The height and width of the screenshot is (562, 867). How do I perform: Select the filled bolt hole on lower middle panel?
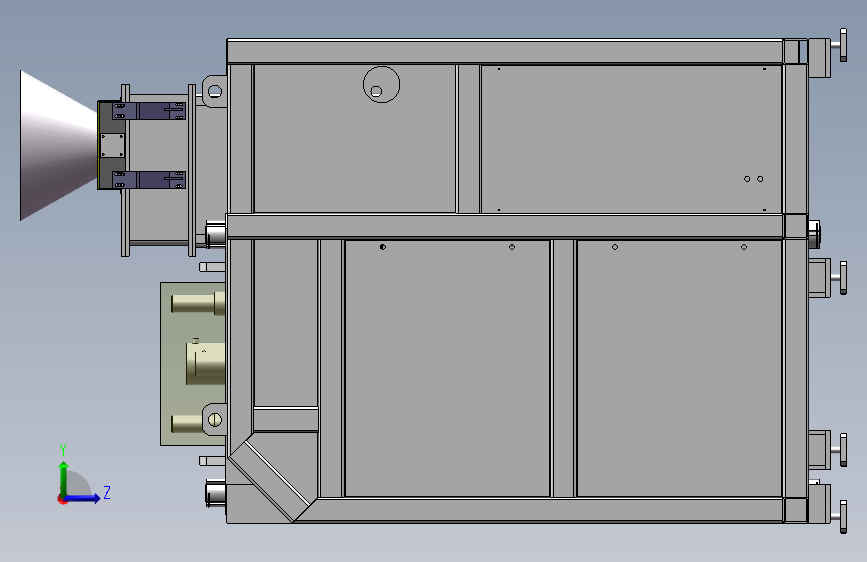[383, 247]
